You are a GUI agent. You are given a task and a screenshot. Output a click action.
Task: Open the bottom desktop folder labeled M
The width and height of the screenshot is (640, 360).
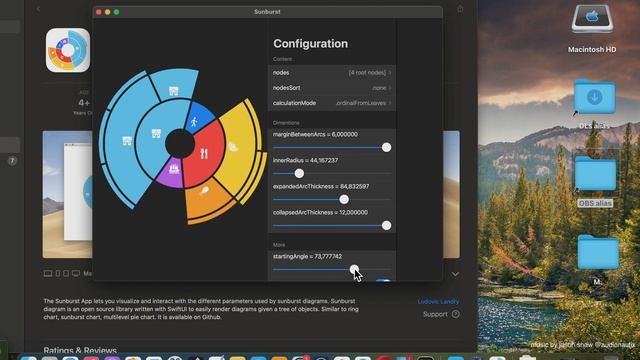pos(598,252)
